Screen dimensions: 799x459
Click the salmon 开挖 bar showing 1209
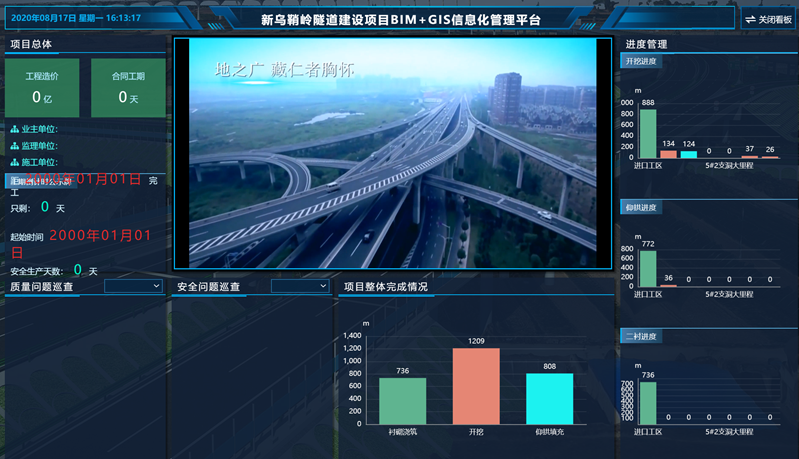point(476,386)
